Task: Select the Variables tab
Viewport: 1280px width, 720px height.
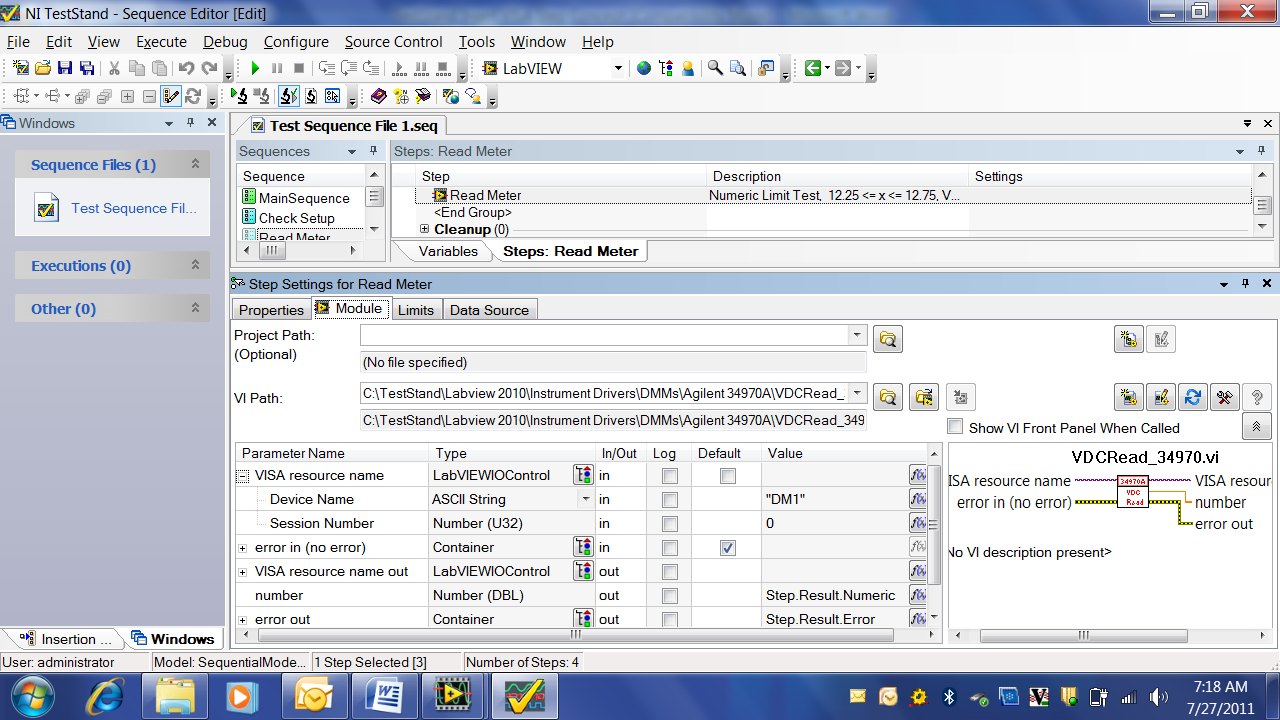Action: tap(447, 251)
